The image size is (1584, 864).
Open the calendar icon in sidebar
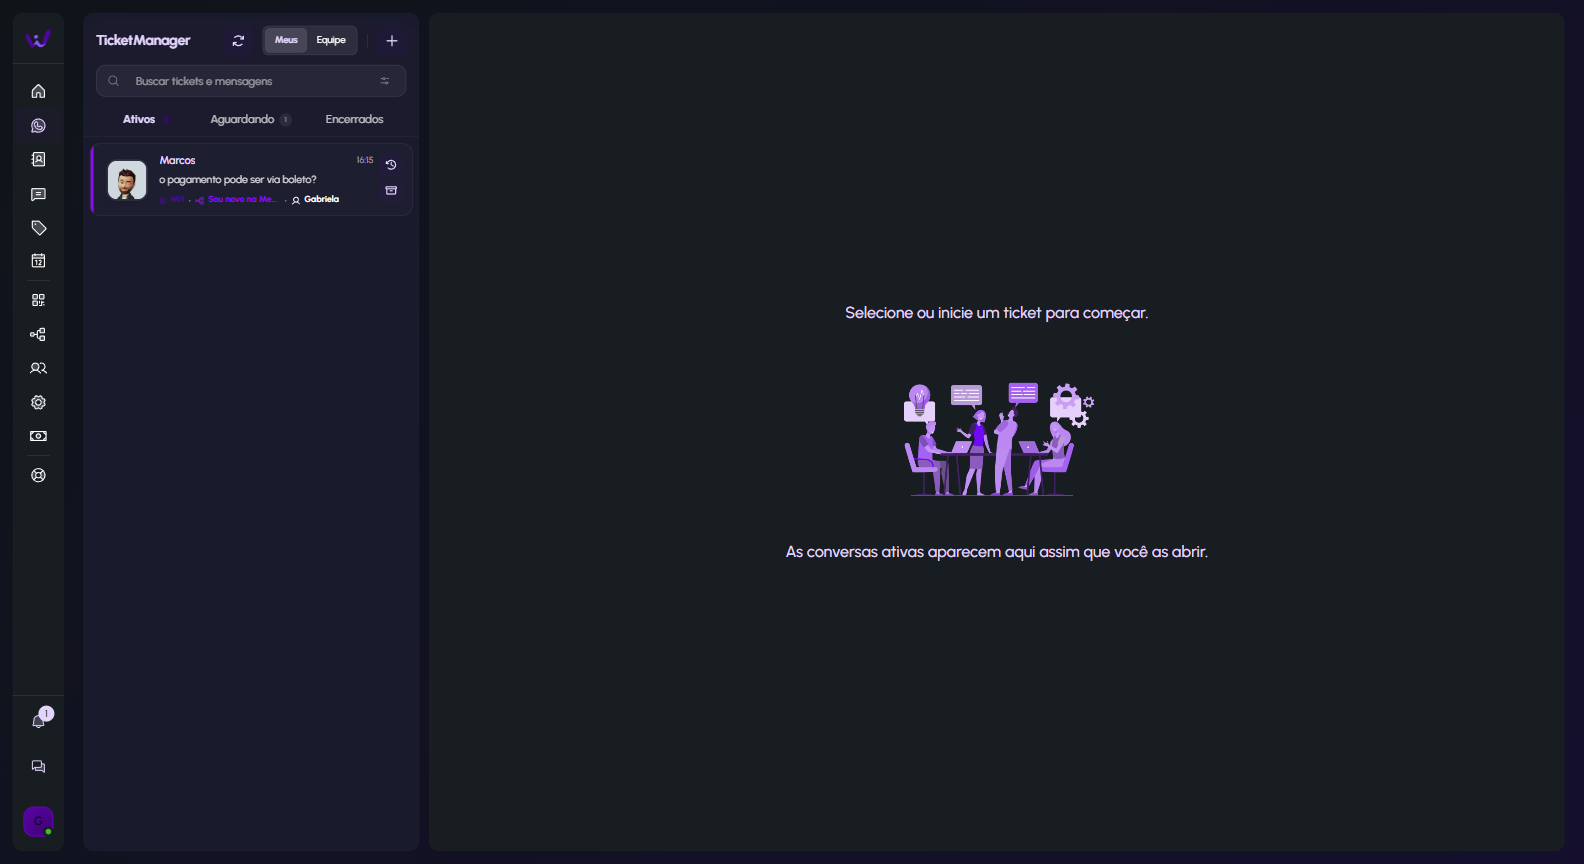tap(38, 261)
